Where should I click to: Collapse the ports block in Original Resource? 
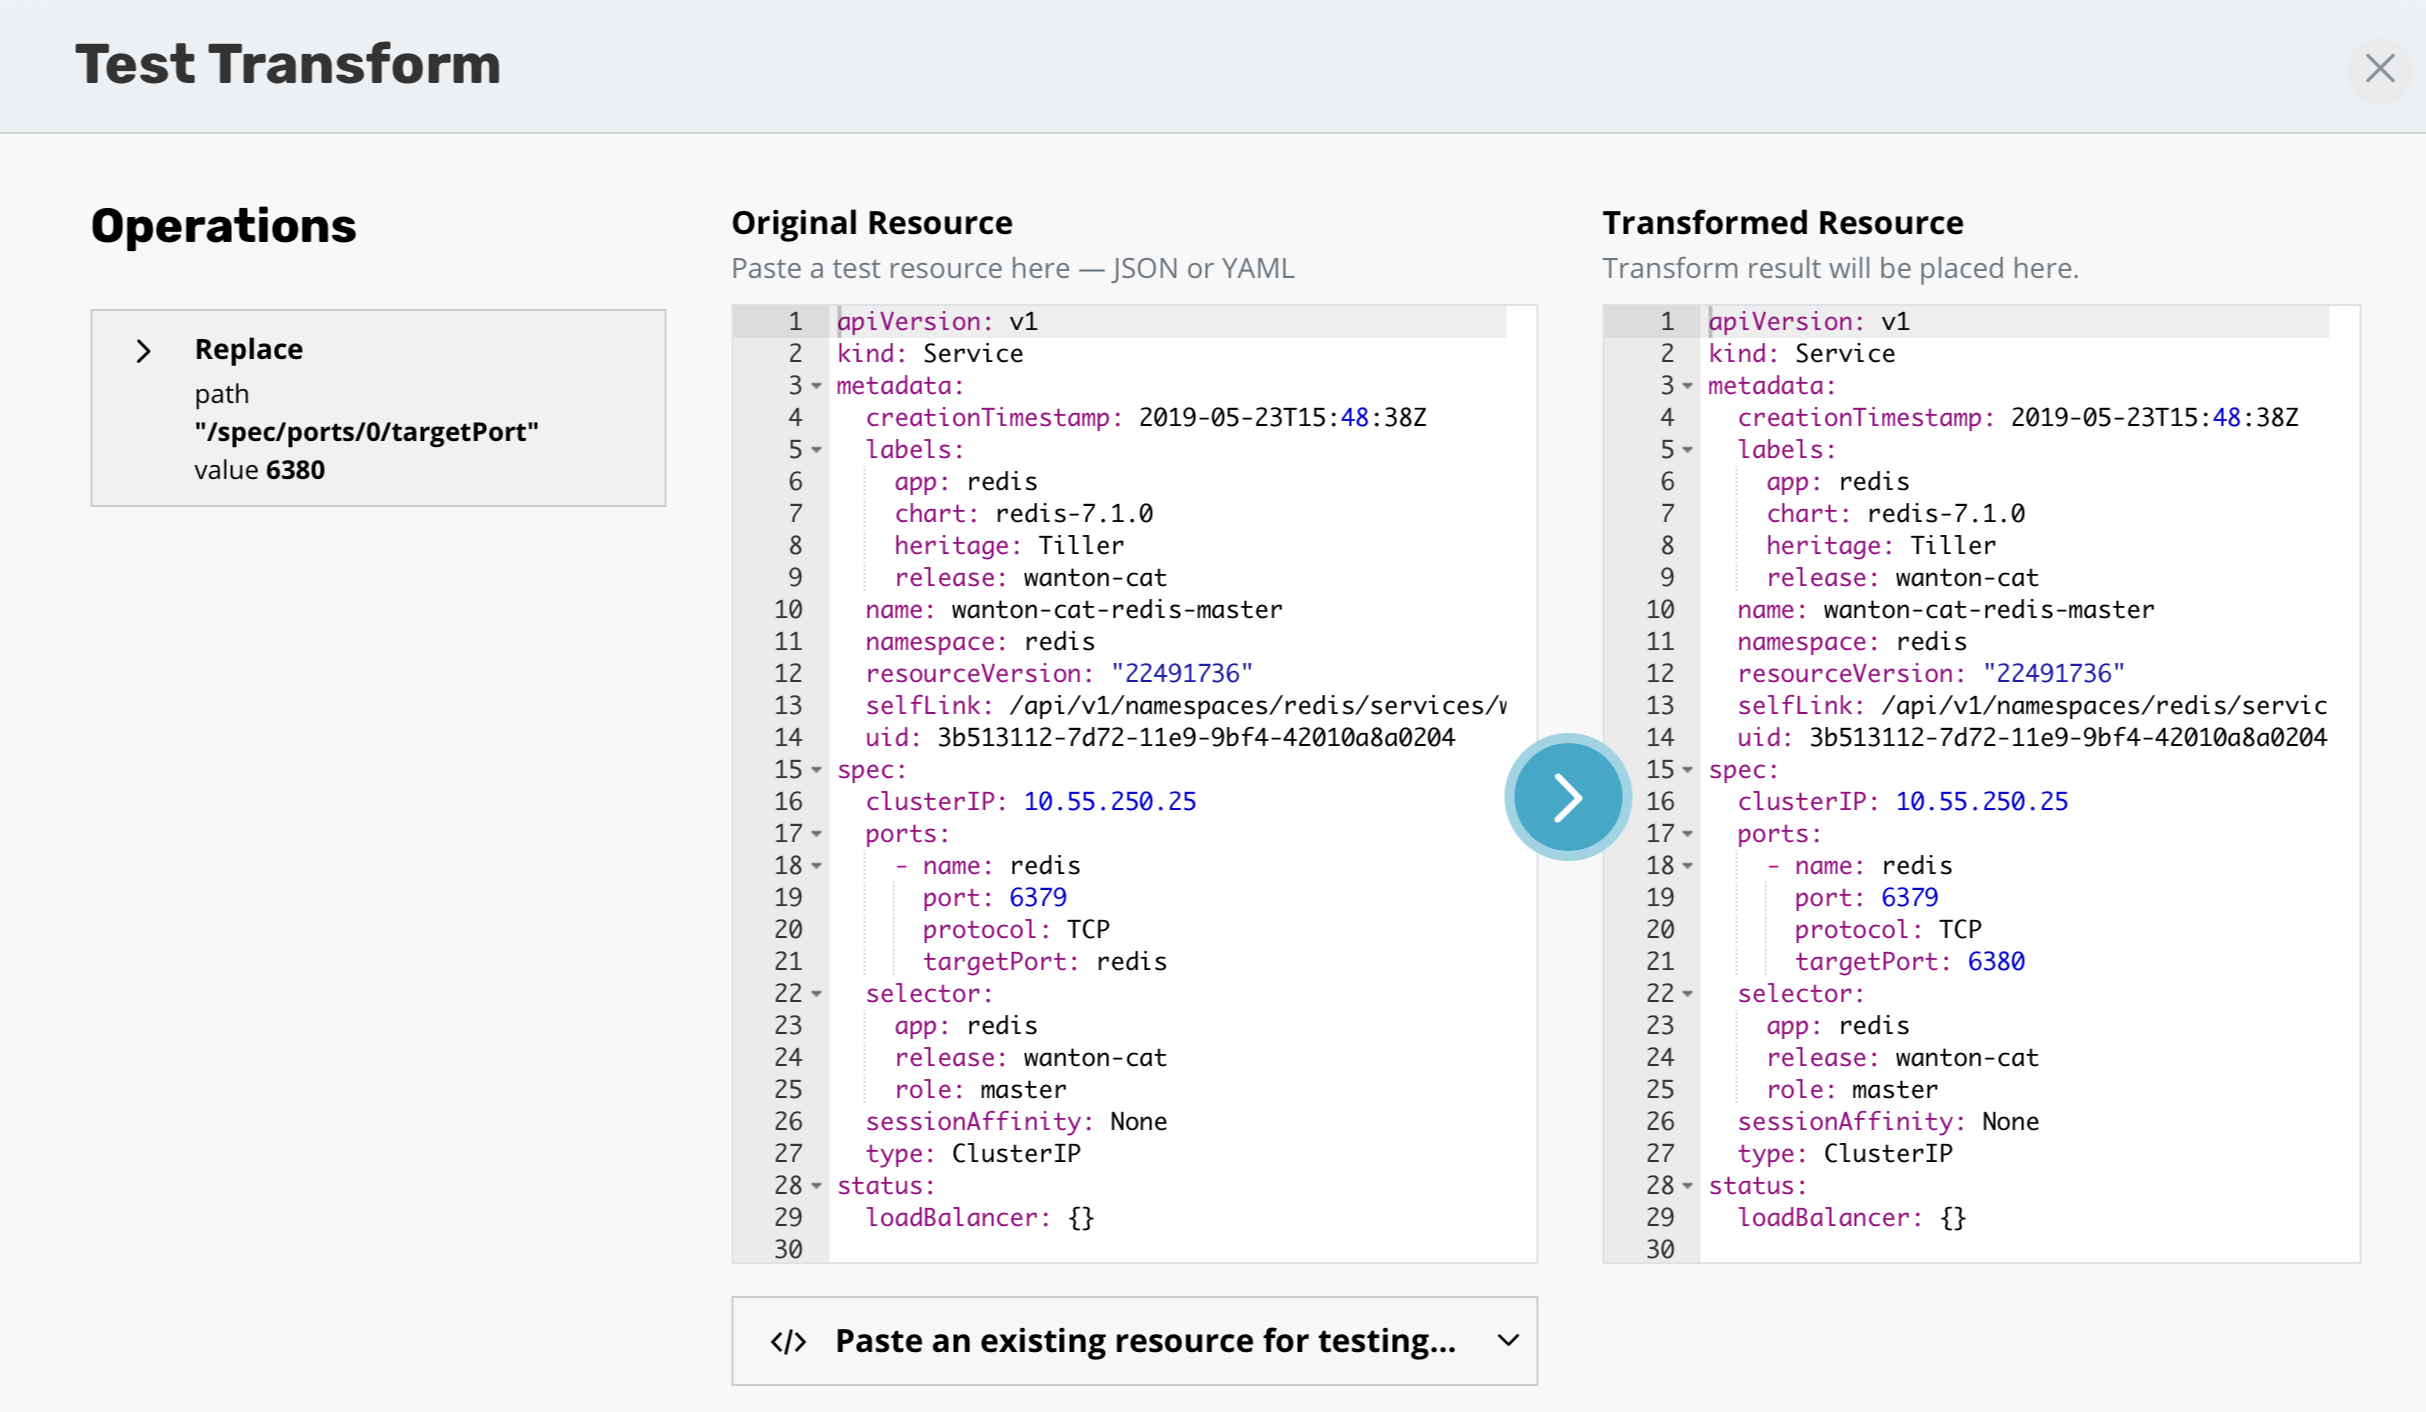click(x=816, y=835)
